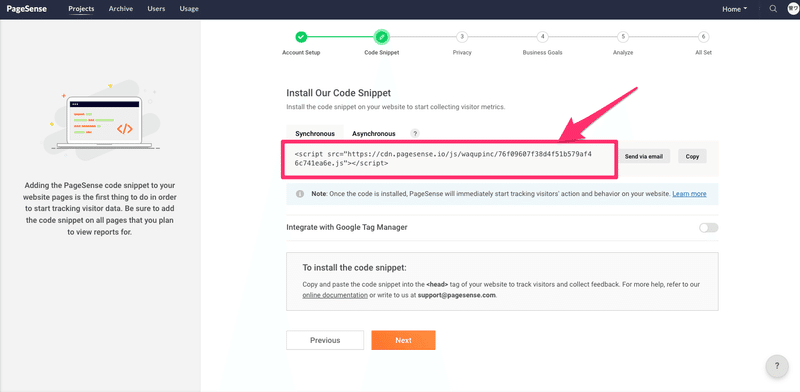Open the help question mark bubble
Image resolution: width=800 pixels, height=392 pixels.
(x=777, y=366)
